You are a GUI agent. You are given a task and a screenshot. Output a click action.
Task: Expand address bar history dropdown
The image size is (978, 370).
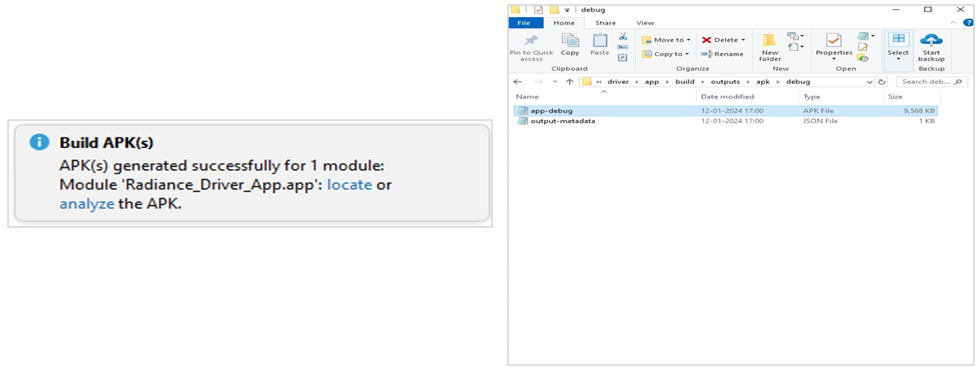870,82
